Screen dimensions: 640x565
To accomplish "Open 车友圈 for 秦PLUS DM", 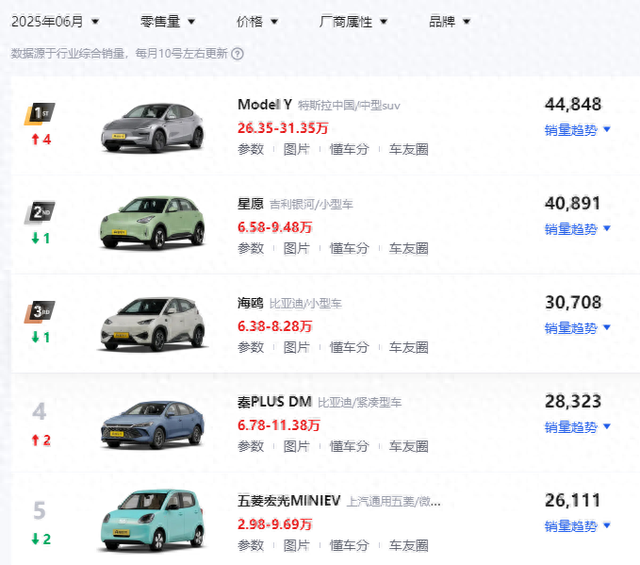I will click(409, 446).
